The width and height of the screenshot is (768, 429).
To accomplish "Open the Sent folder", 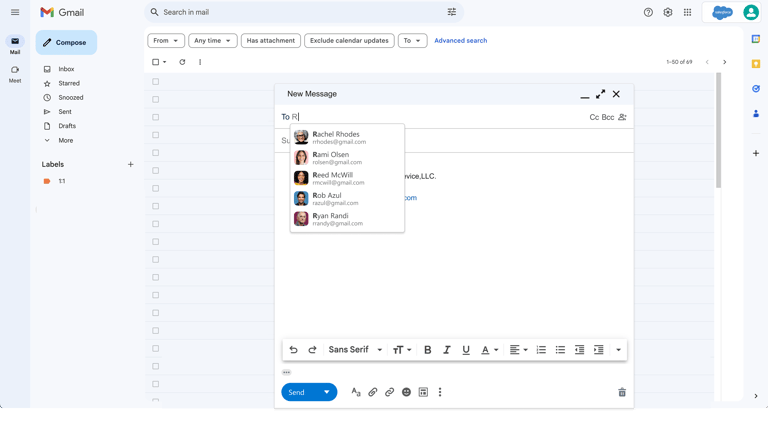I will (x=65, y=112).
